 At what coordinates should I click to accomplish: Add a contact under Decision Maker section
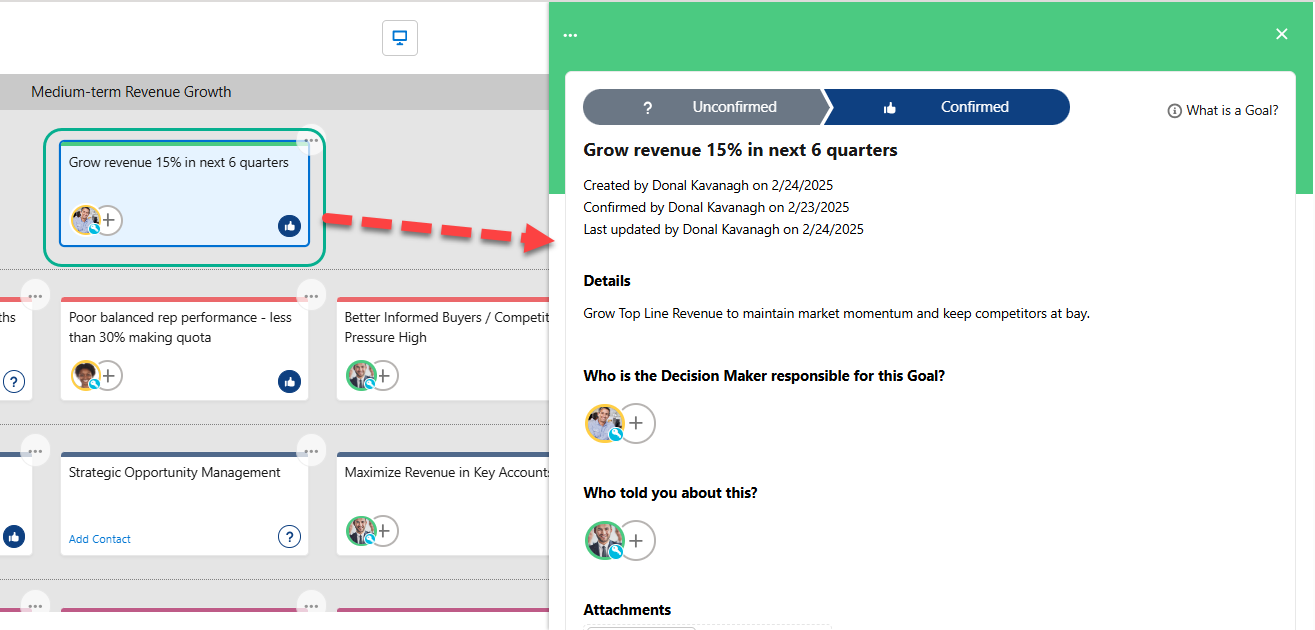[x=636, y=424]
